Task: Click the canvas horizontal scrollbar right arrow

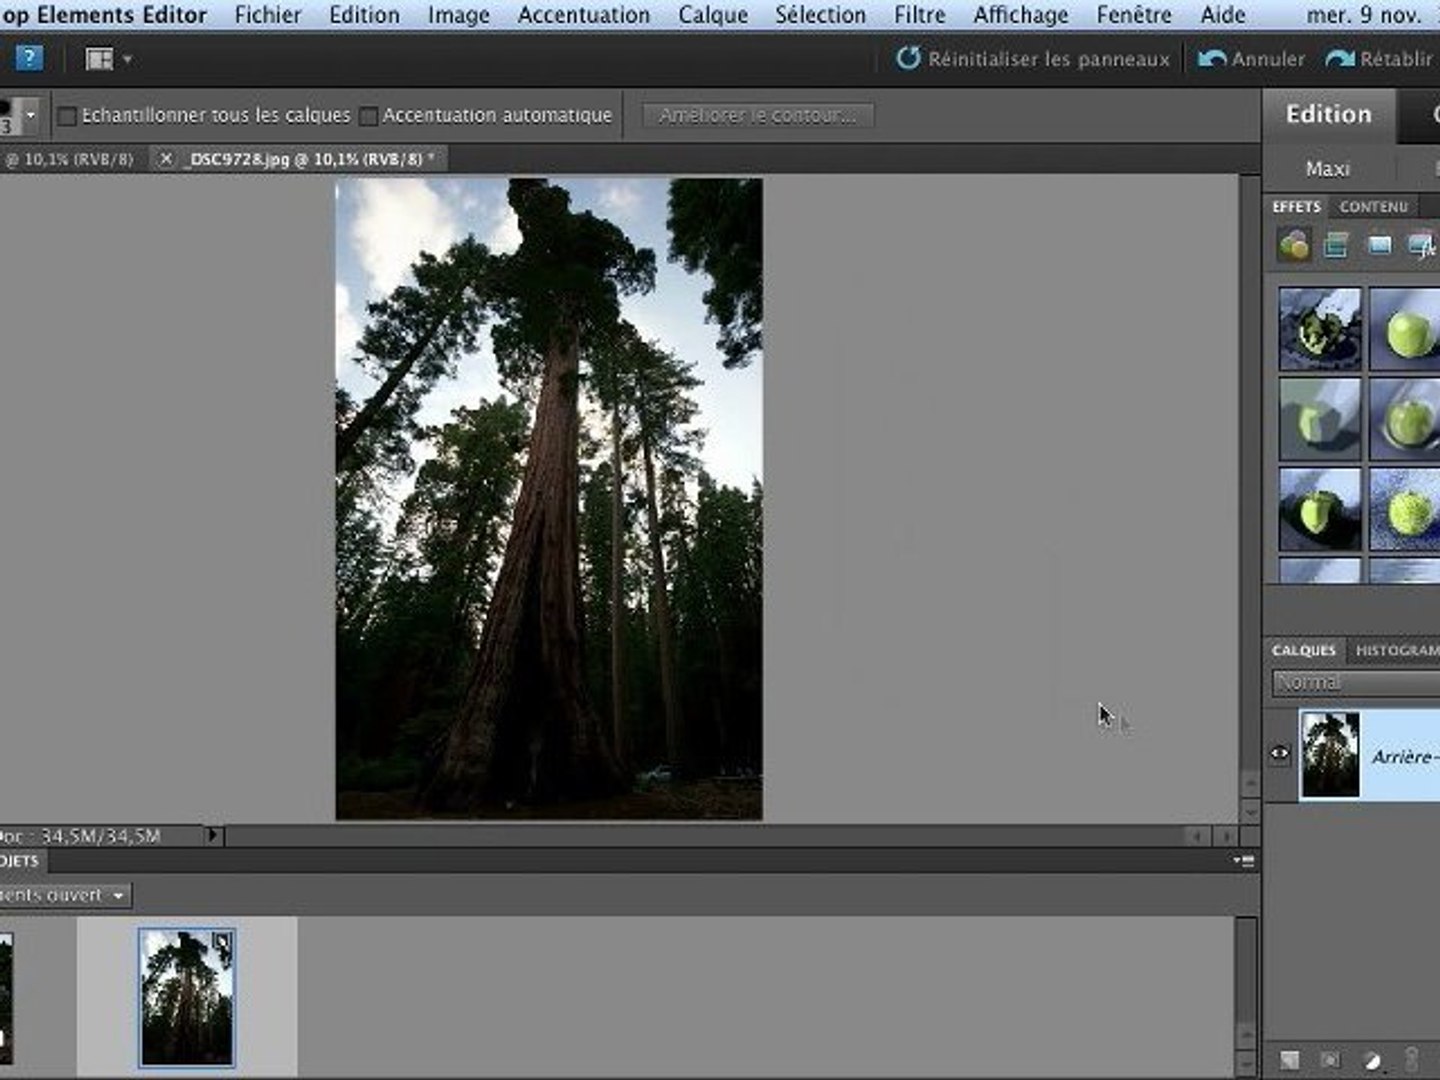Action: point(1227,835)
